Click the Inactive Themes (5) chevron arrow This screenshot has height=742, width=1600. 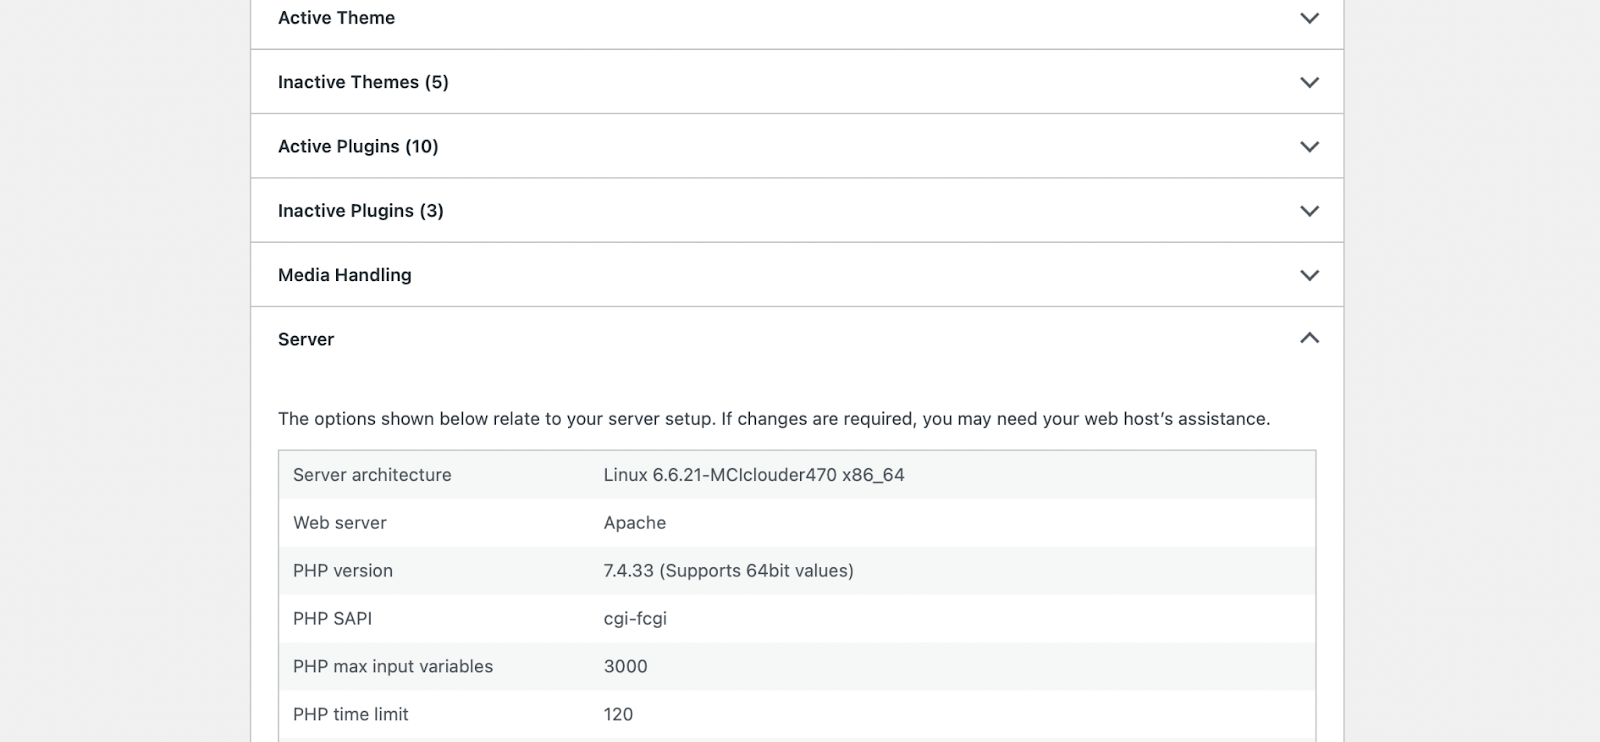point(1309,82)
